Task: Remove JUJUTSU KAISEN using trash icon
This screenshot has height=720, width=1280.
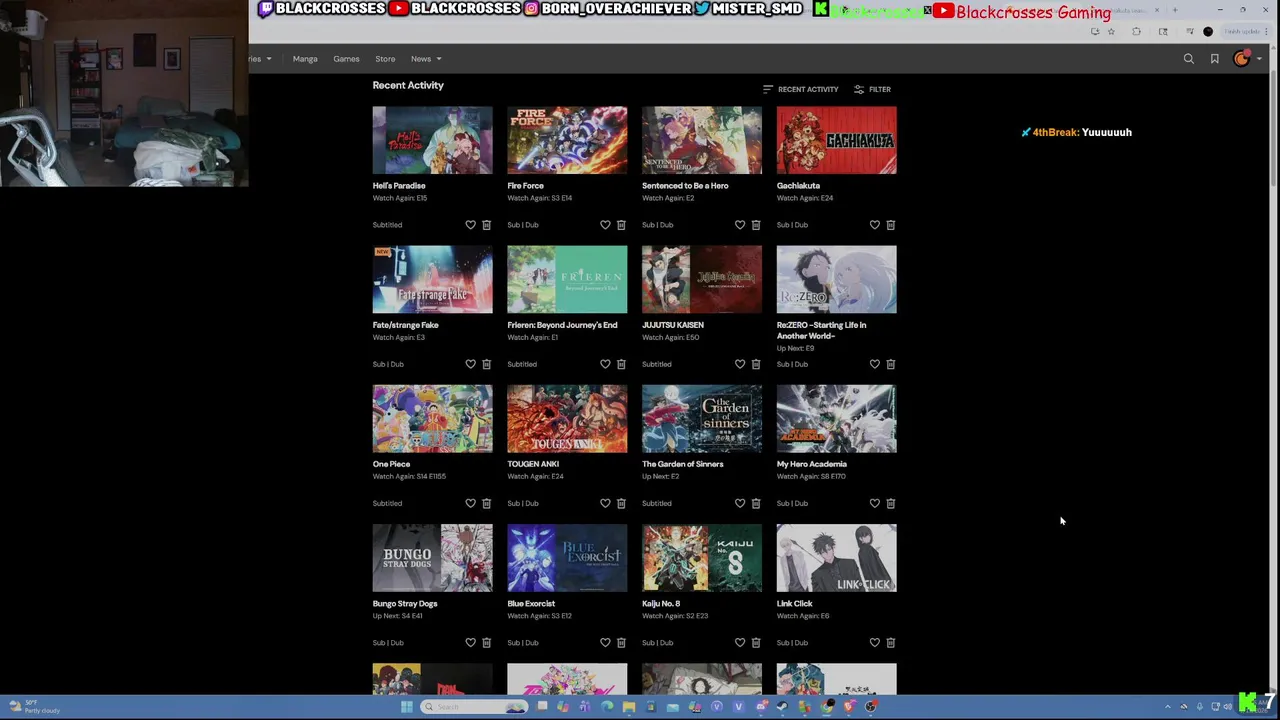Action: tap(756, 364)
